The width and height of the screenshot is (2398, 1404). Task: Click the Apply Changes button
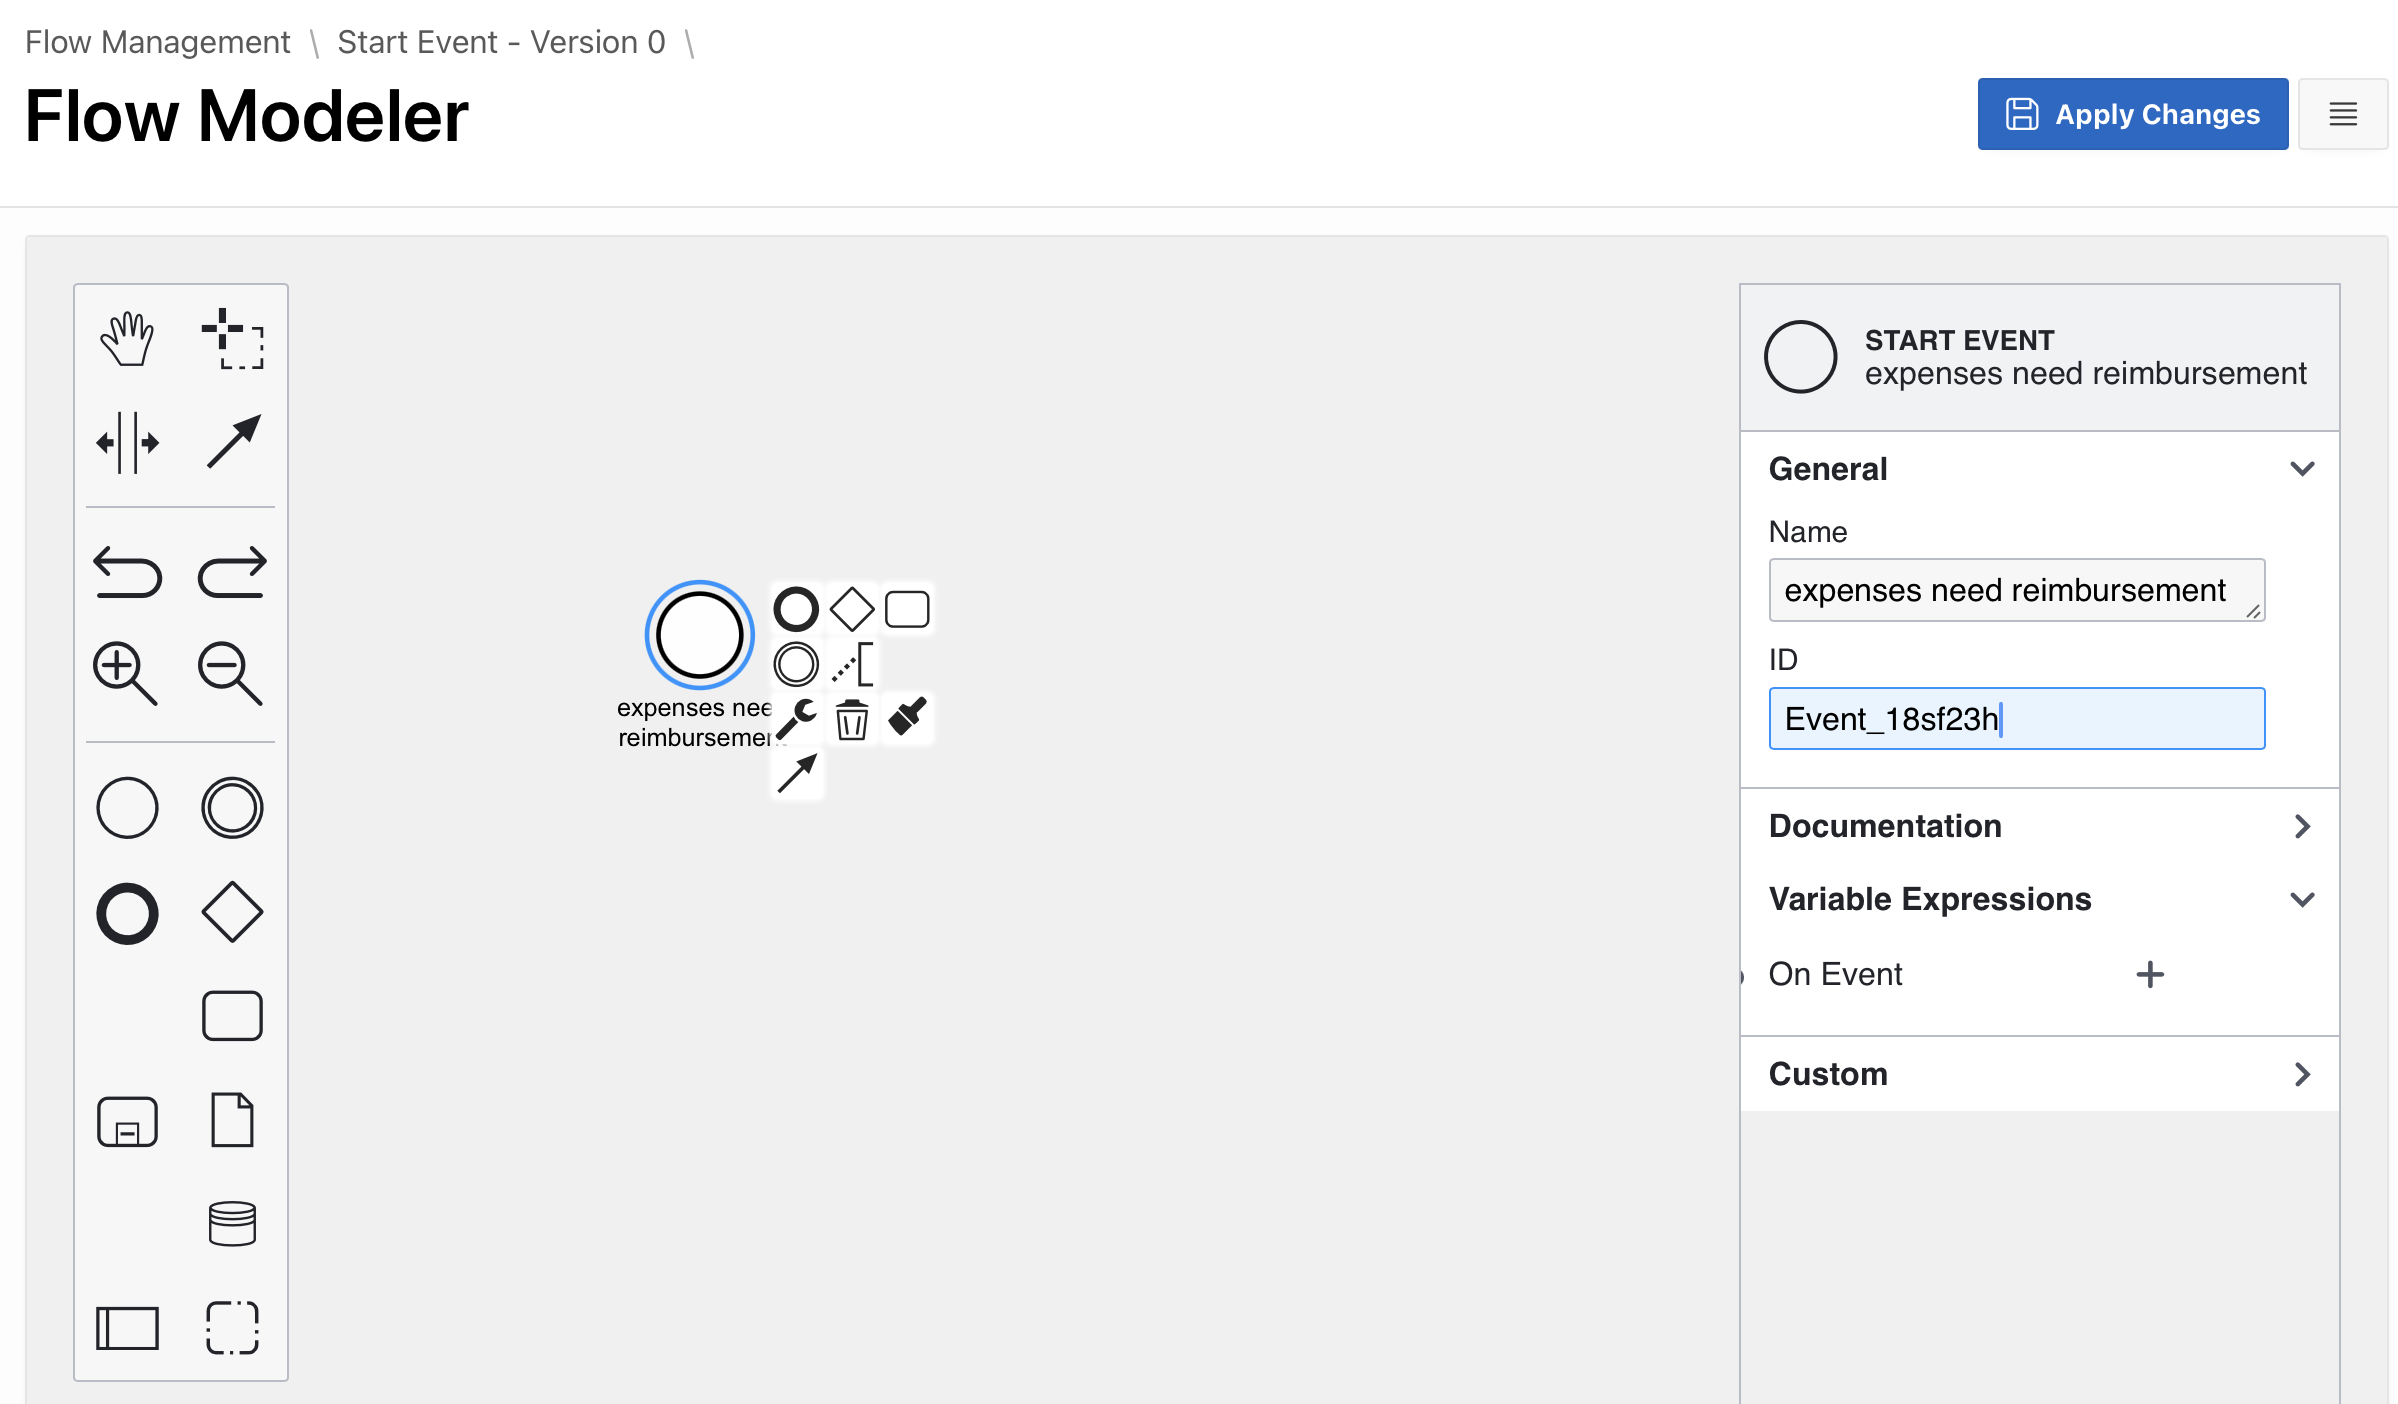click(2132, 114)
